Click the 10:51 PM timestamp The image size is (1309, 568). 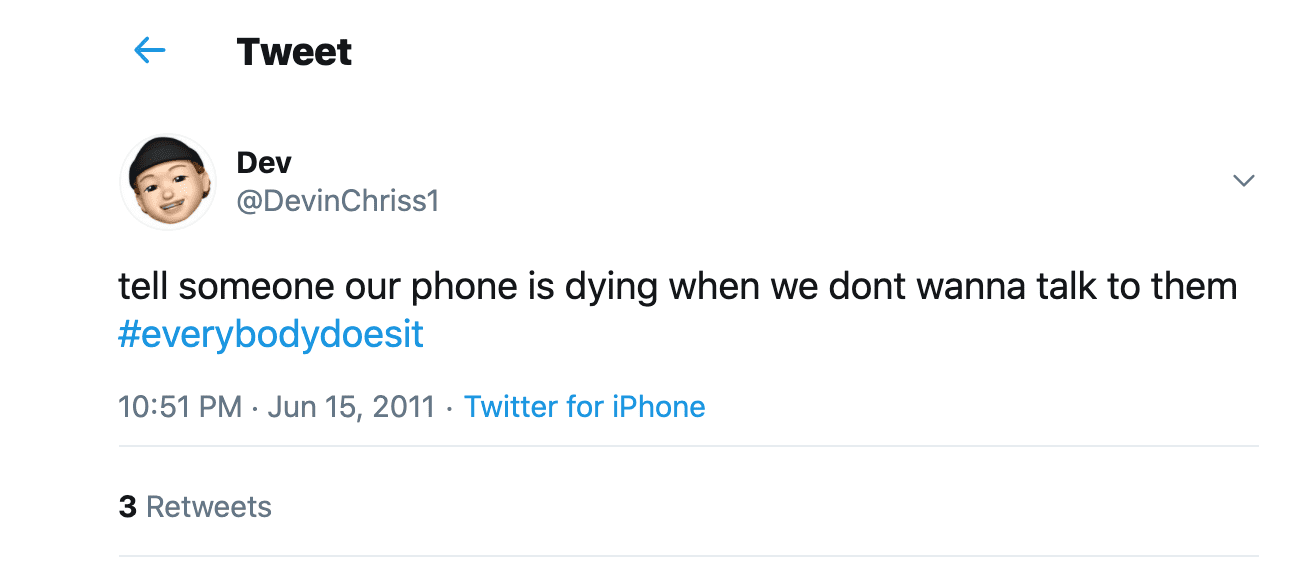pyautogui.click(x=180, y=407)
